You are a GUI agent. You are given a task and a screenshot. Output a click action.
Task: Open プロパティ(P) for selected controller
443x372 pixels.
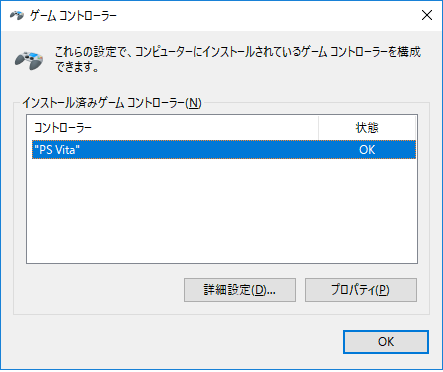click(361, 290)
